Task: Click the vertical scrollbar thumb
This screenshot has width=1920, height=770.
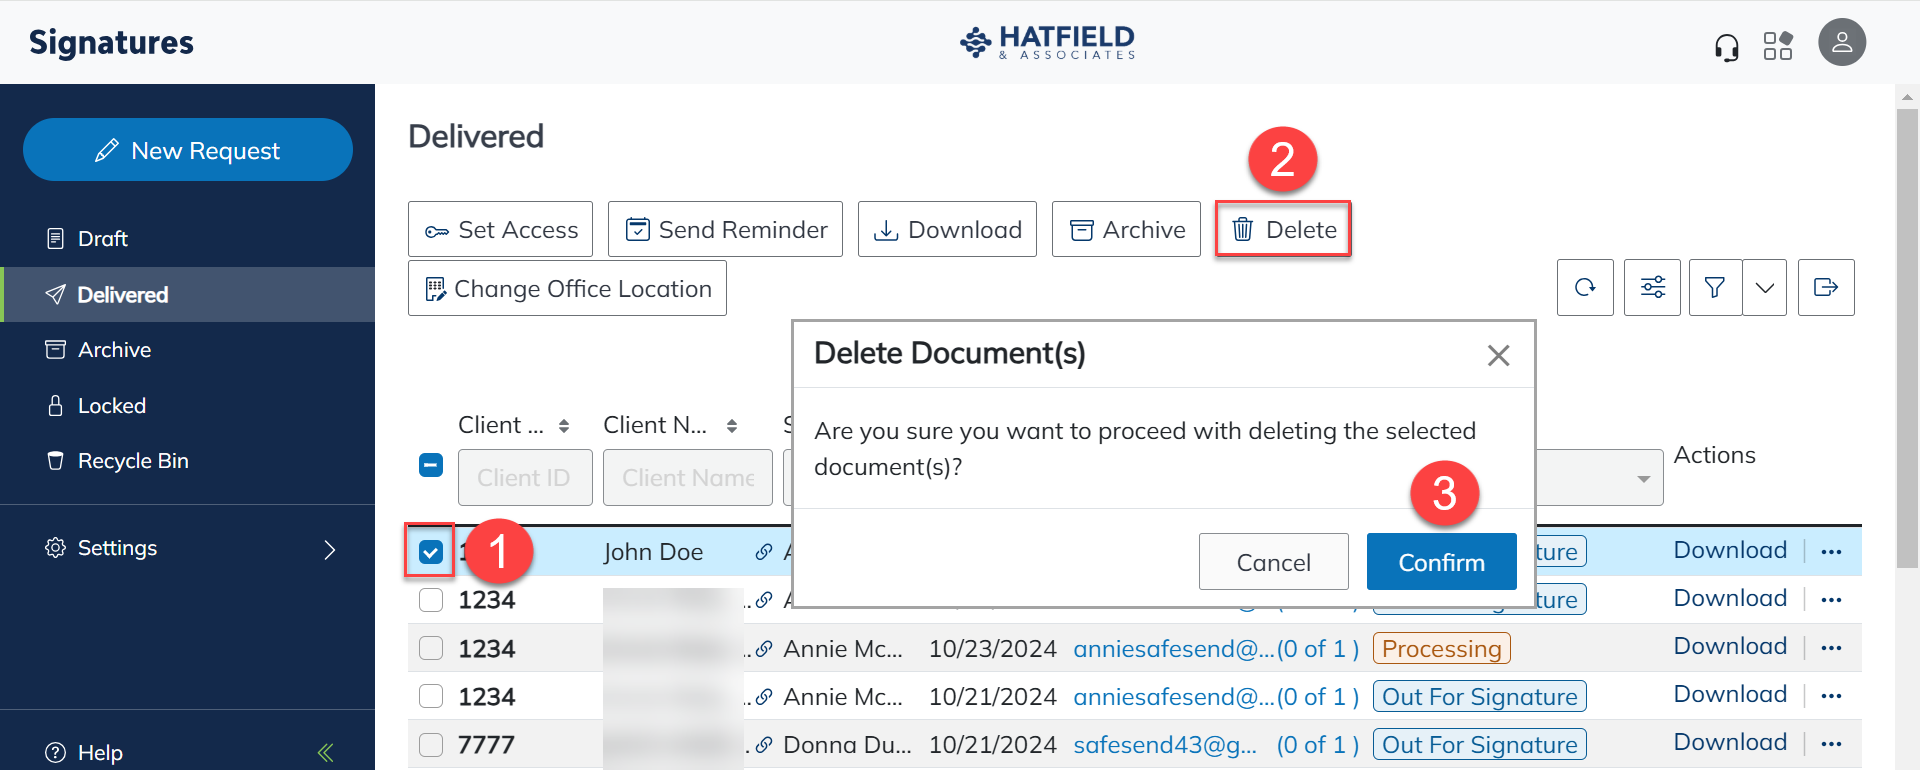Action: [1907, 338]
